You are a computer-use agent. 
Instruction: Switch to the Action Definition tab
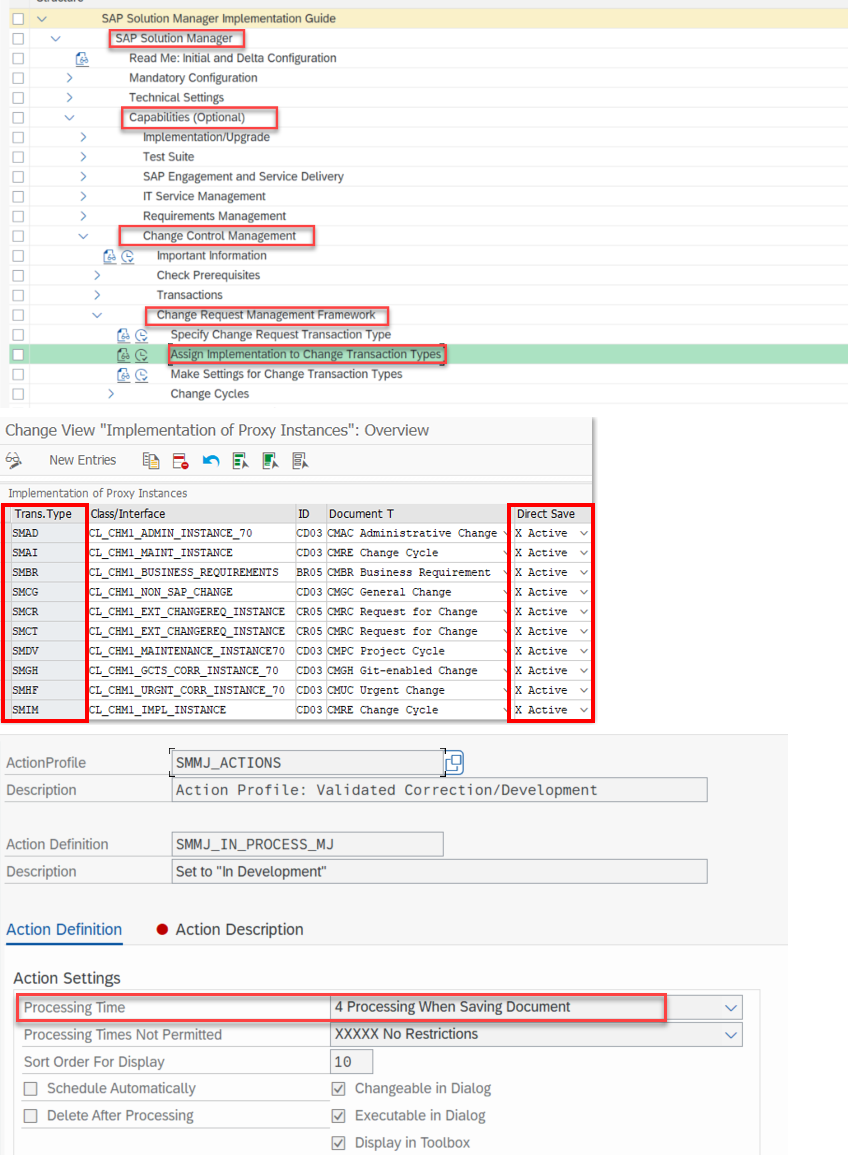click(64, 930)
